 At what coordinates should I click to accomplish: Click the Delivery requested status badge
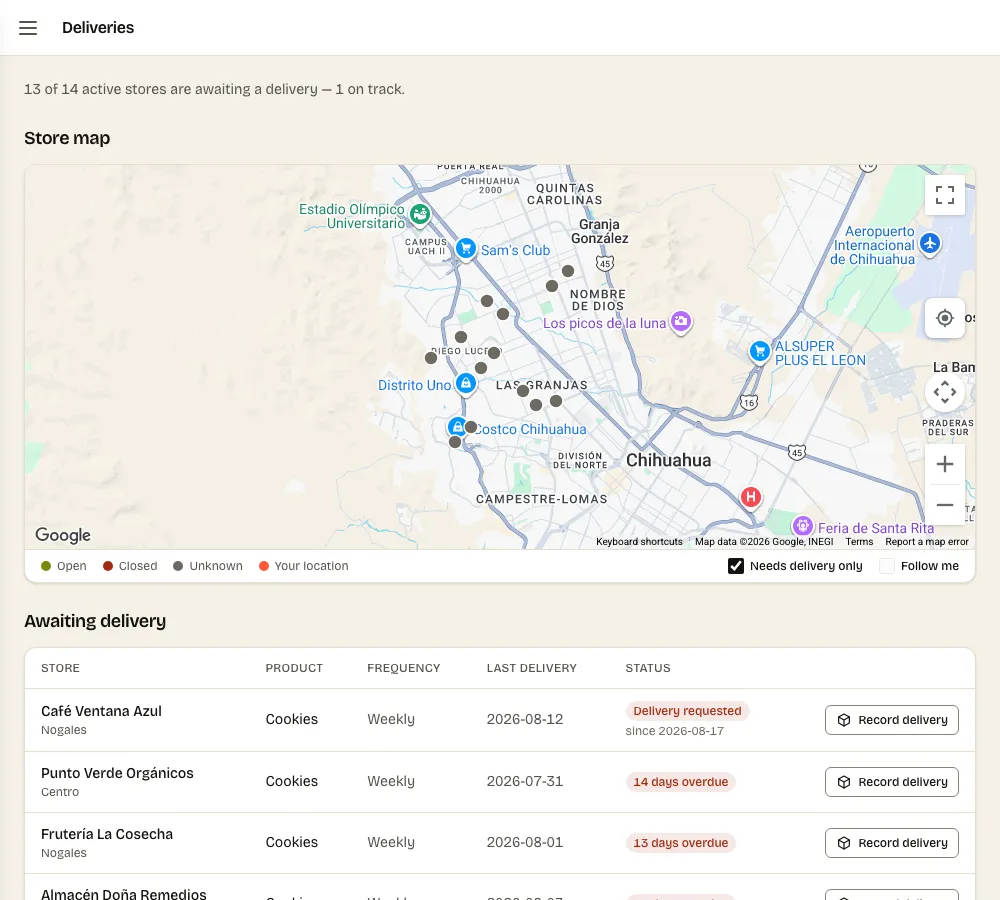687,711
